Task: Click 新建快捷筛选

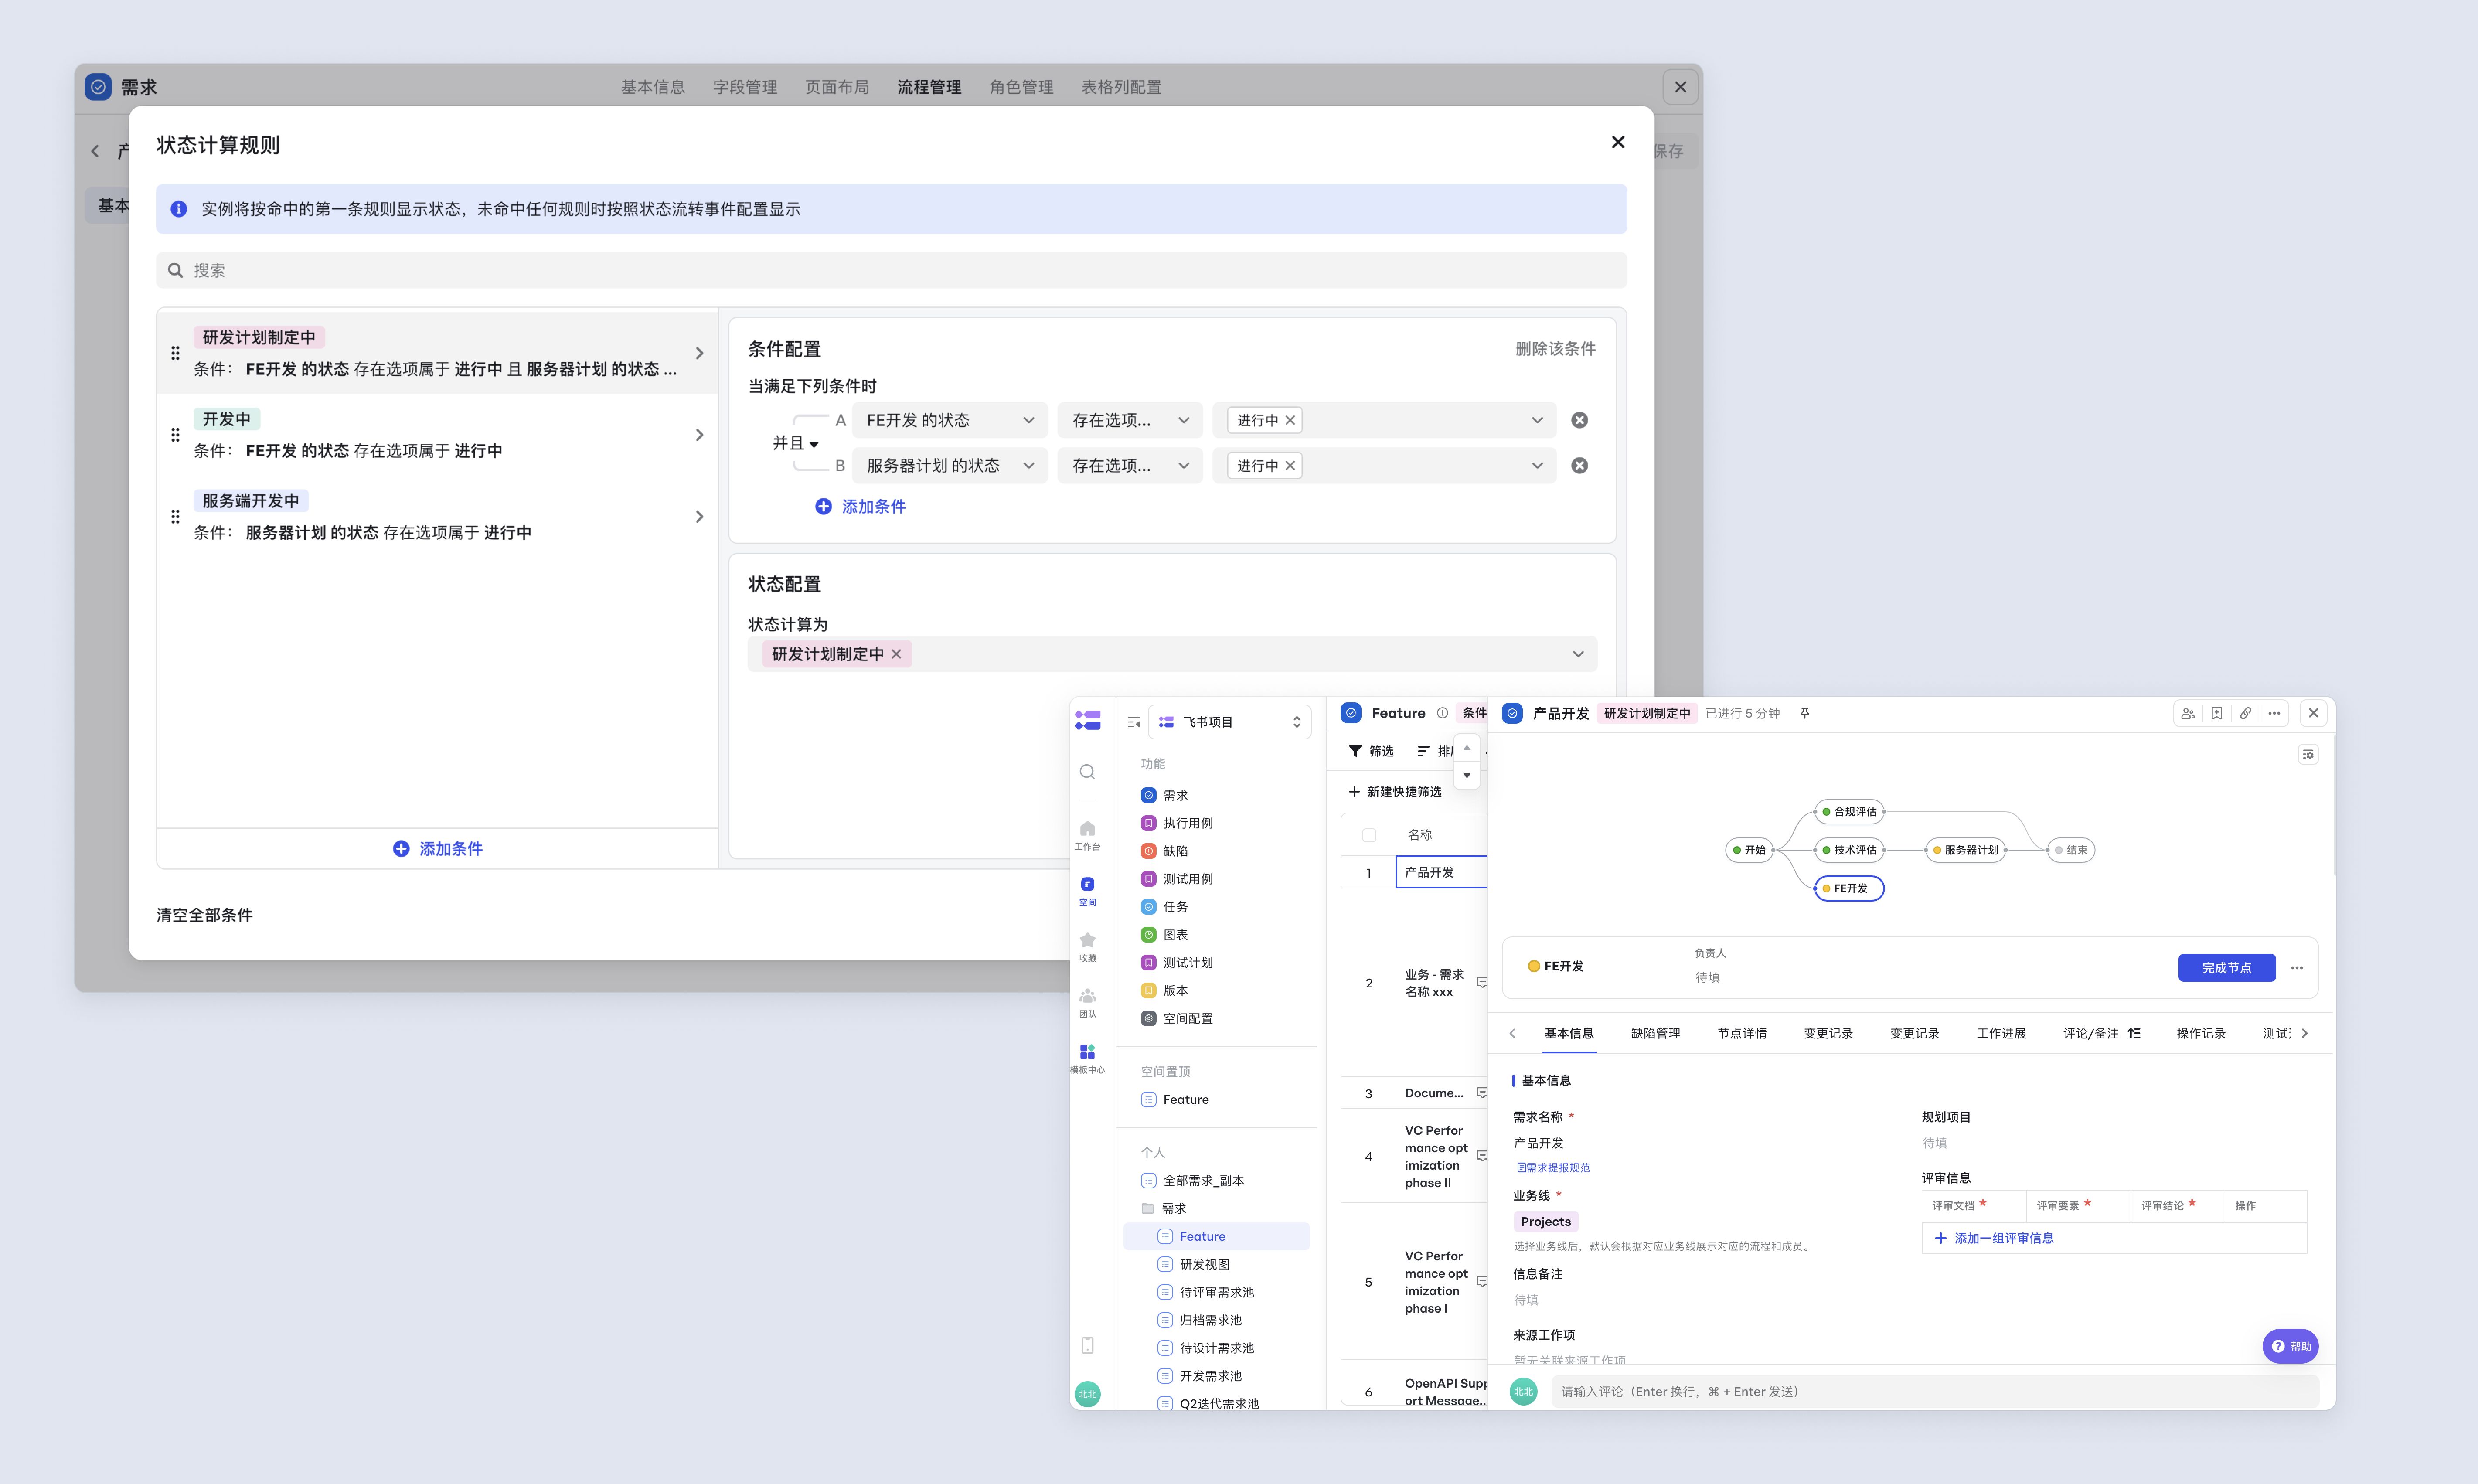Action: 1395,792
